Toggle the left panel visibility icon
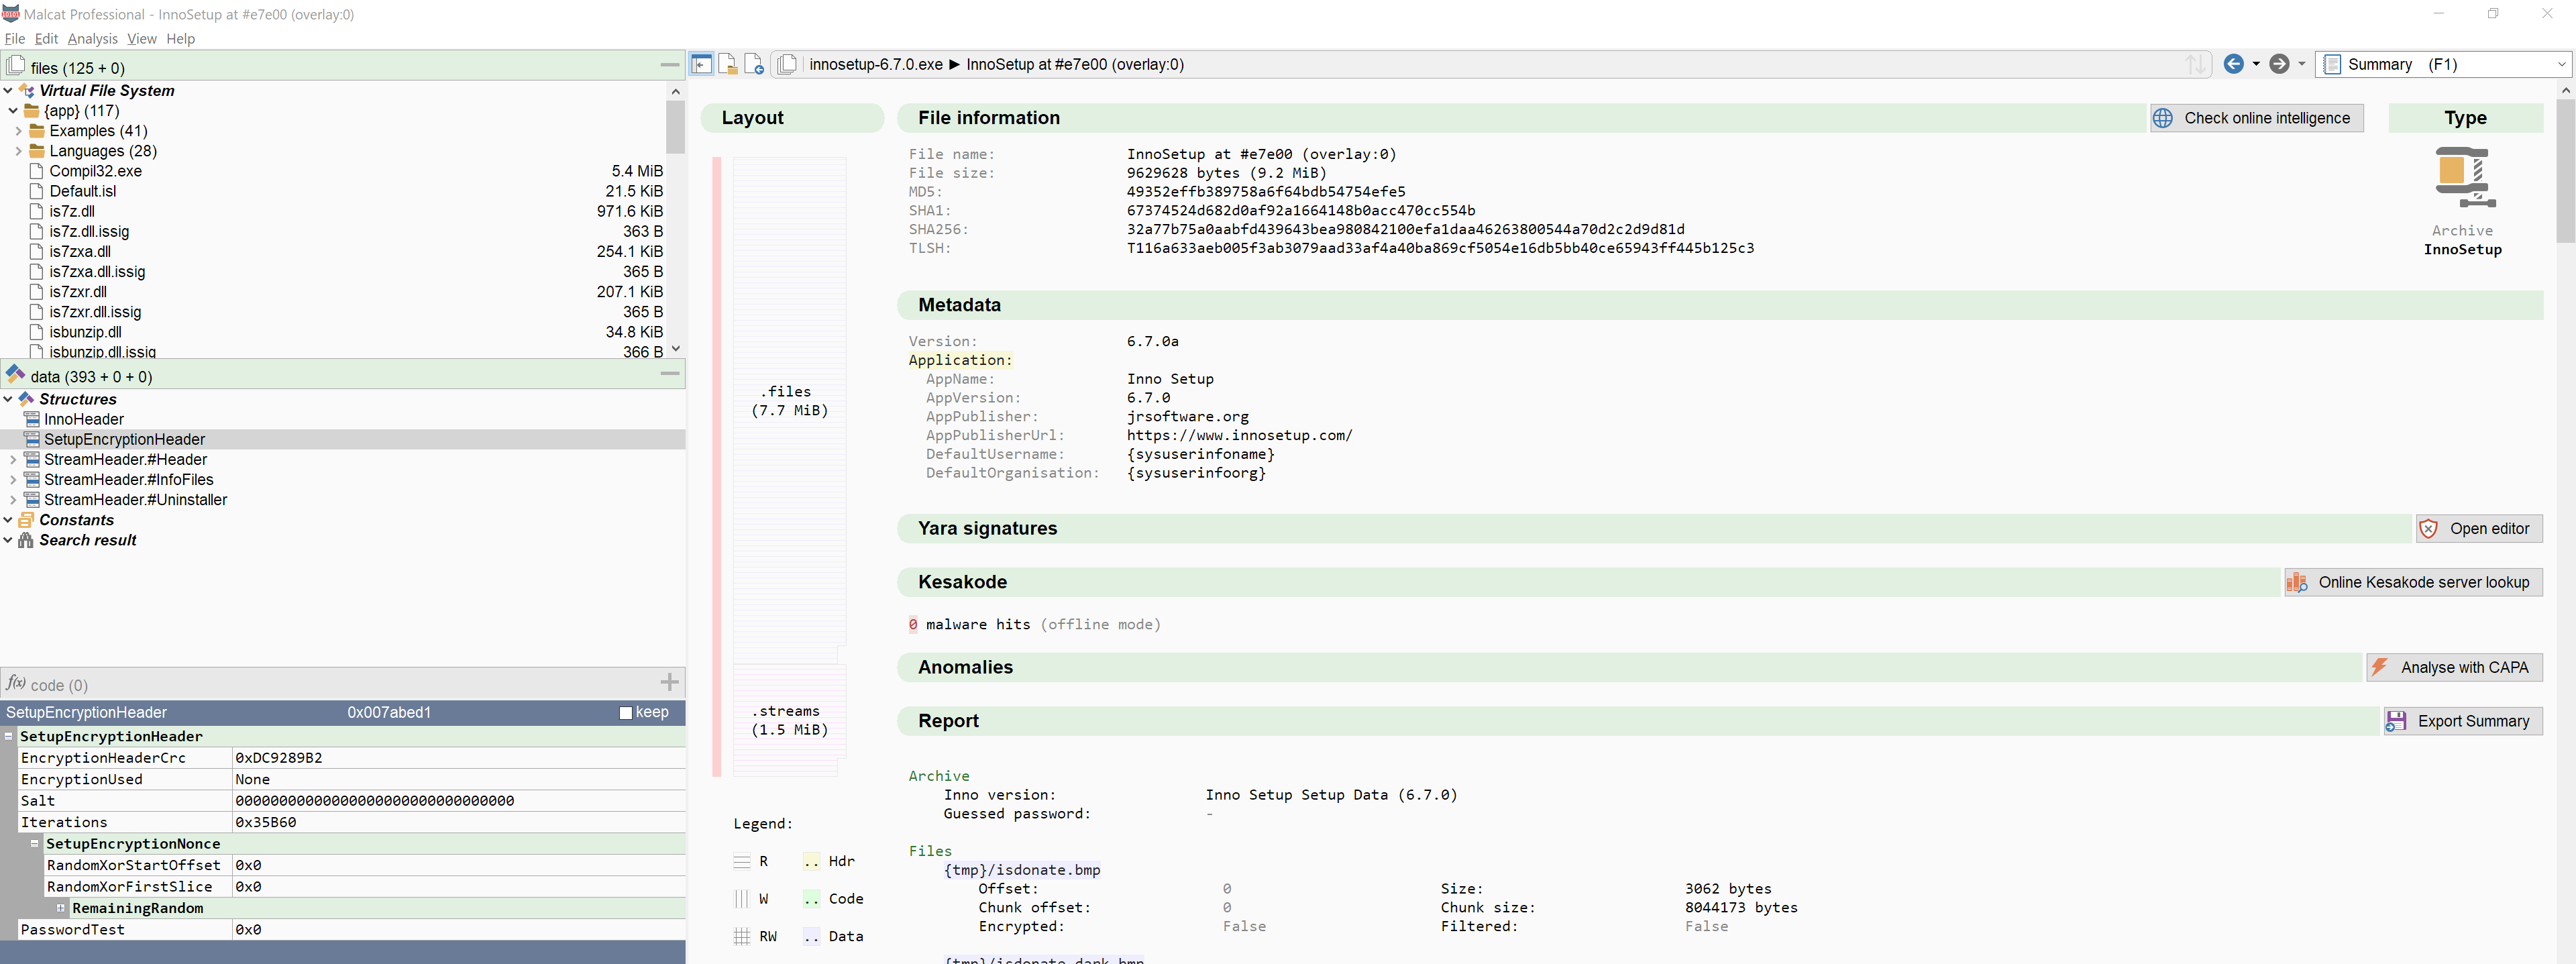Screen dimensions: 2576x964 click(x=702, y=64)
